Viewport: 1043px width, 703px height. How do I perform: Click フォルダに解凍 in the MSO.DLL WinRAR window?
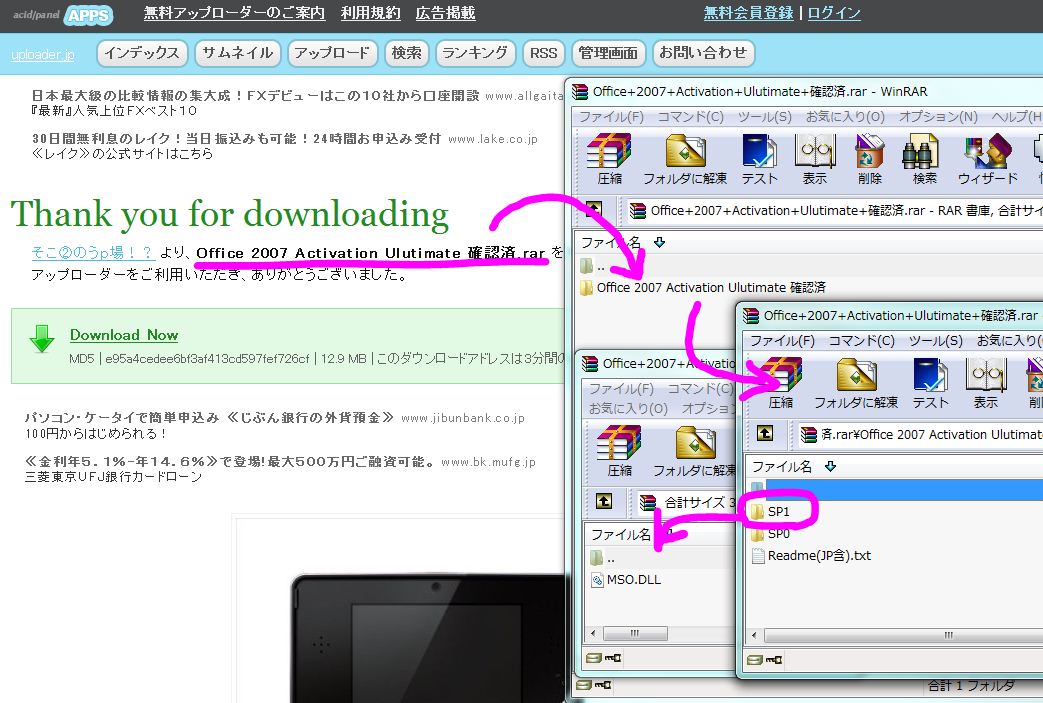(x=694, y=451)
